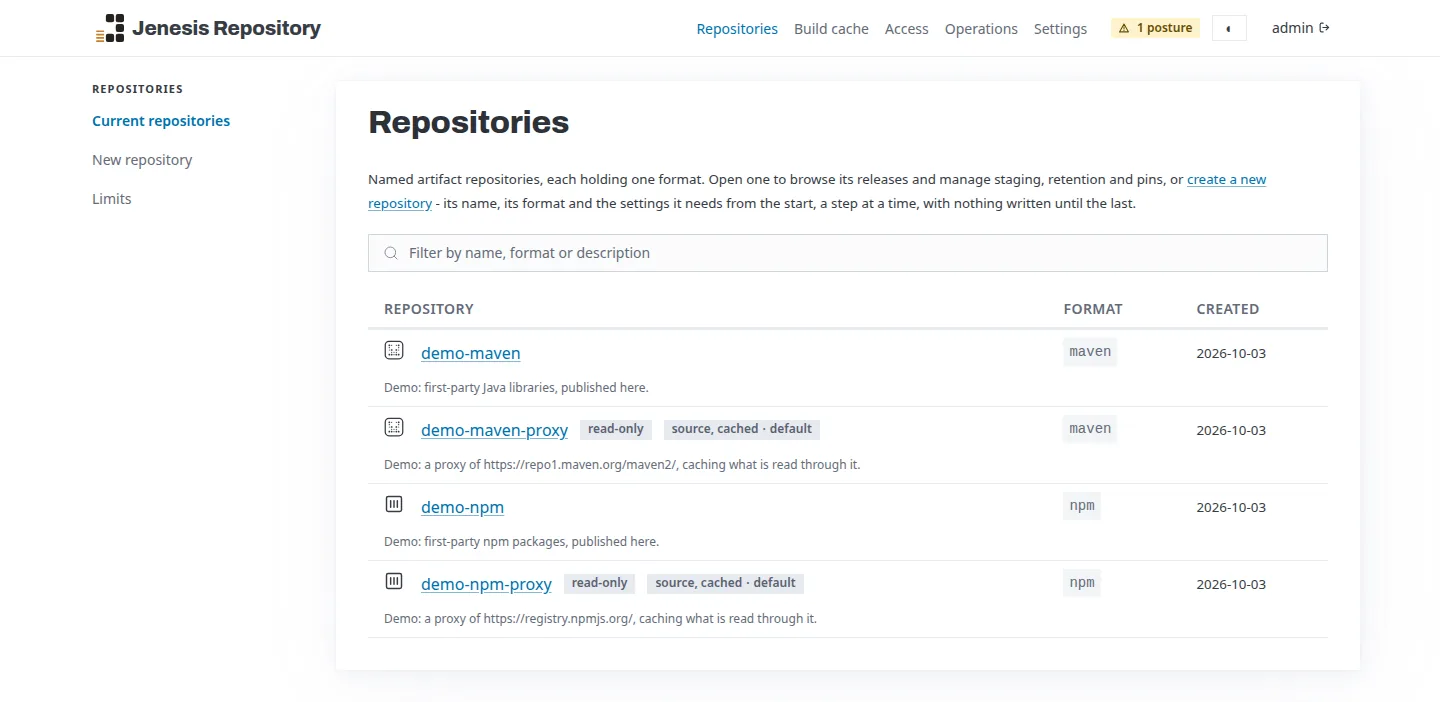Choose New repository in the sidebar
This screenshot has height=702, width=1440.
pos(142,160)
